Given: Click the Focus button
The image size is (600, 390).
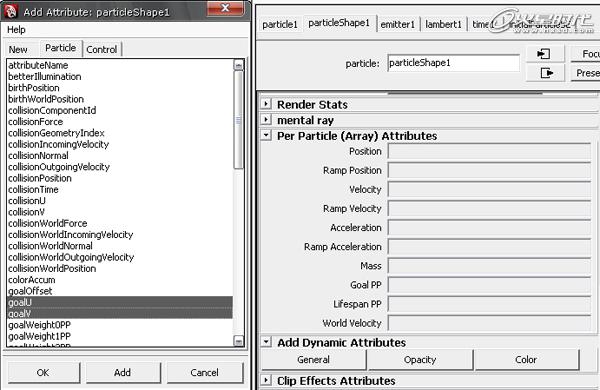Looking at the screenshot, I should (585, 54).
